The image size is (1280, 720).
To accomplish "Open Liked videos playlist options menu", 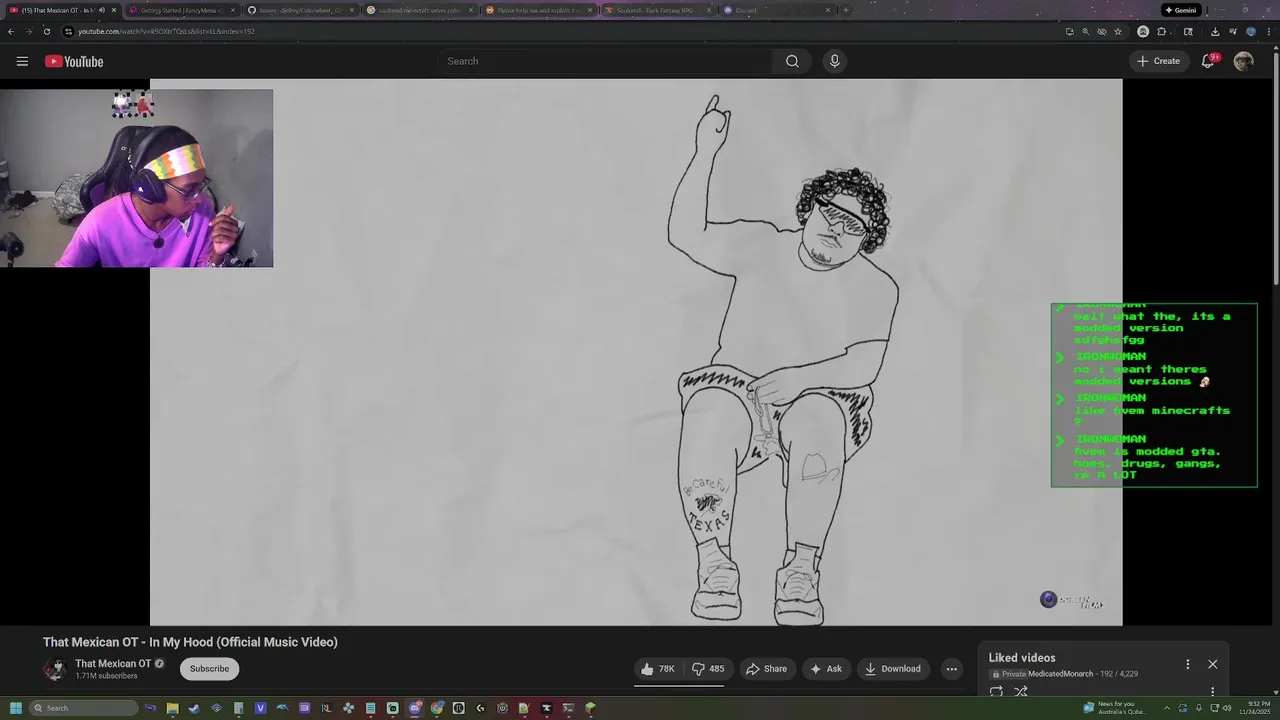I will click(1188, 664).
